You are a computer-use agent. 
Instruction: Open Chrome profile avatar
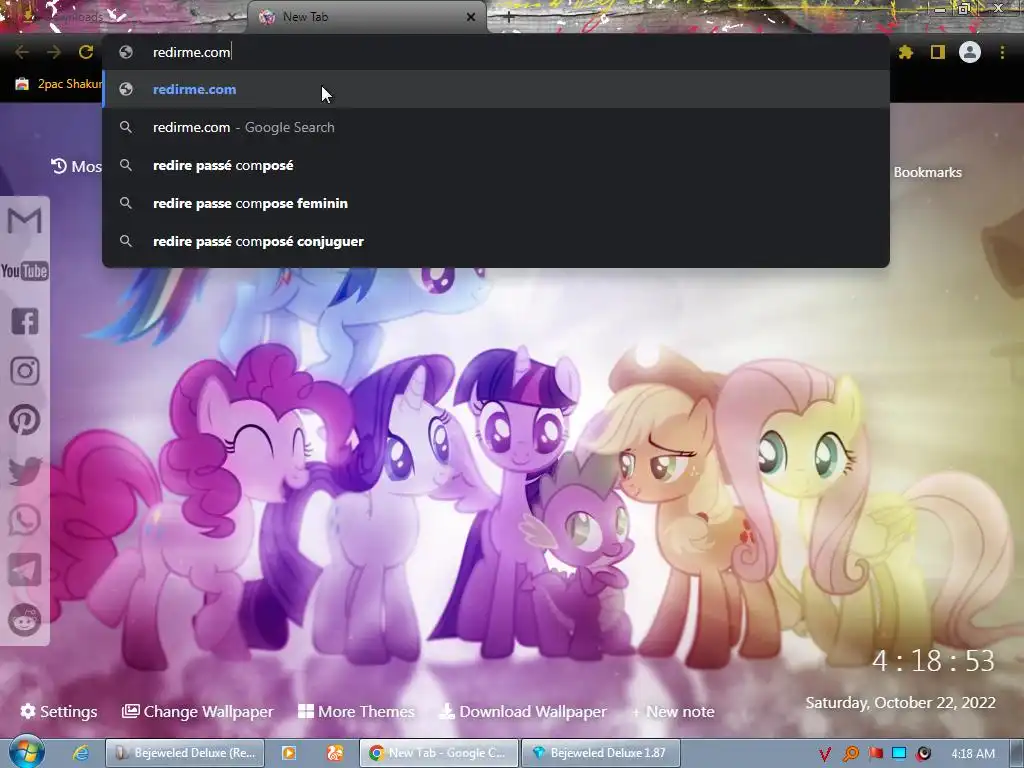[x=970, y=52]
